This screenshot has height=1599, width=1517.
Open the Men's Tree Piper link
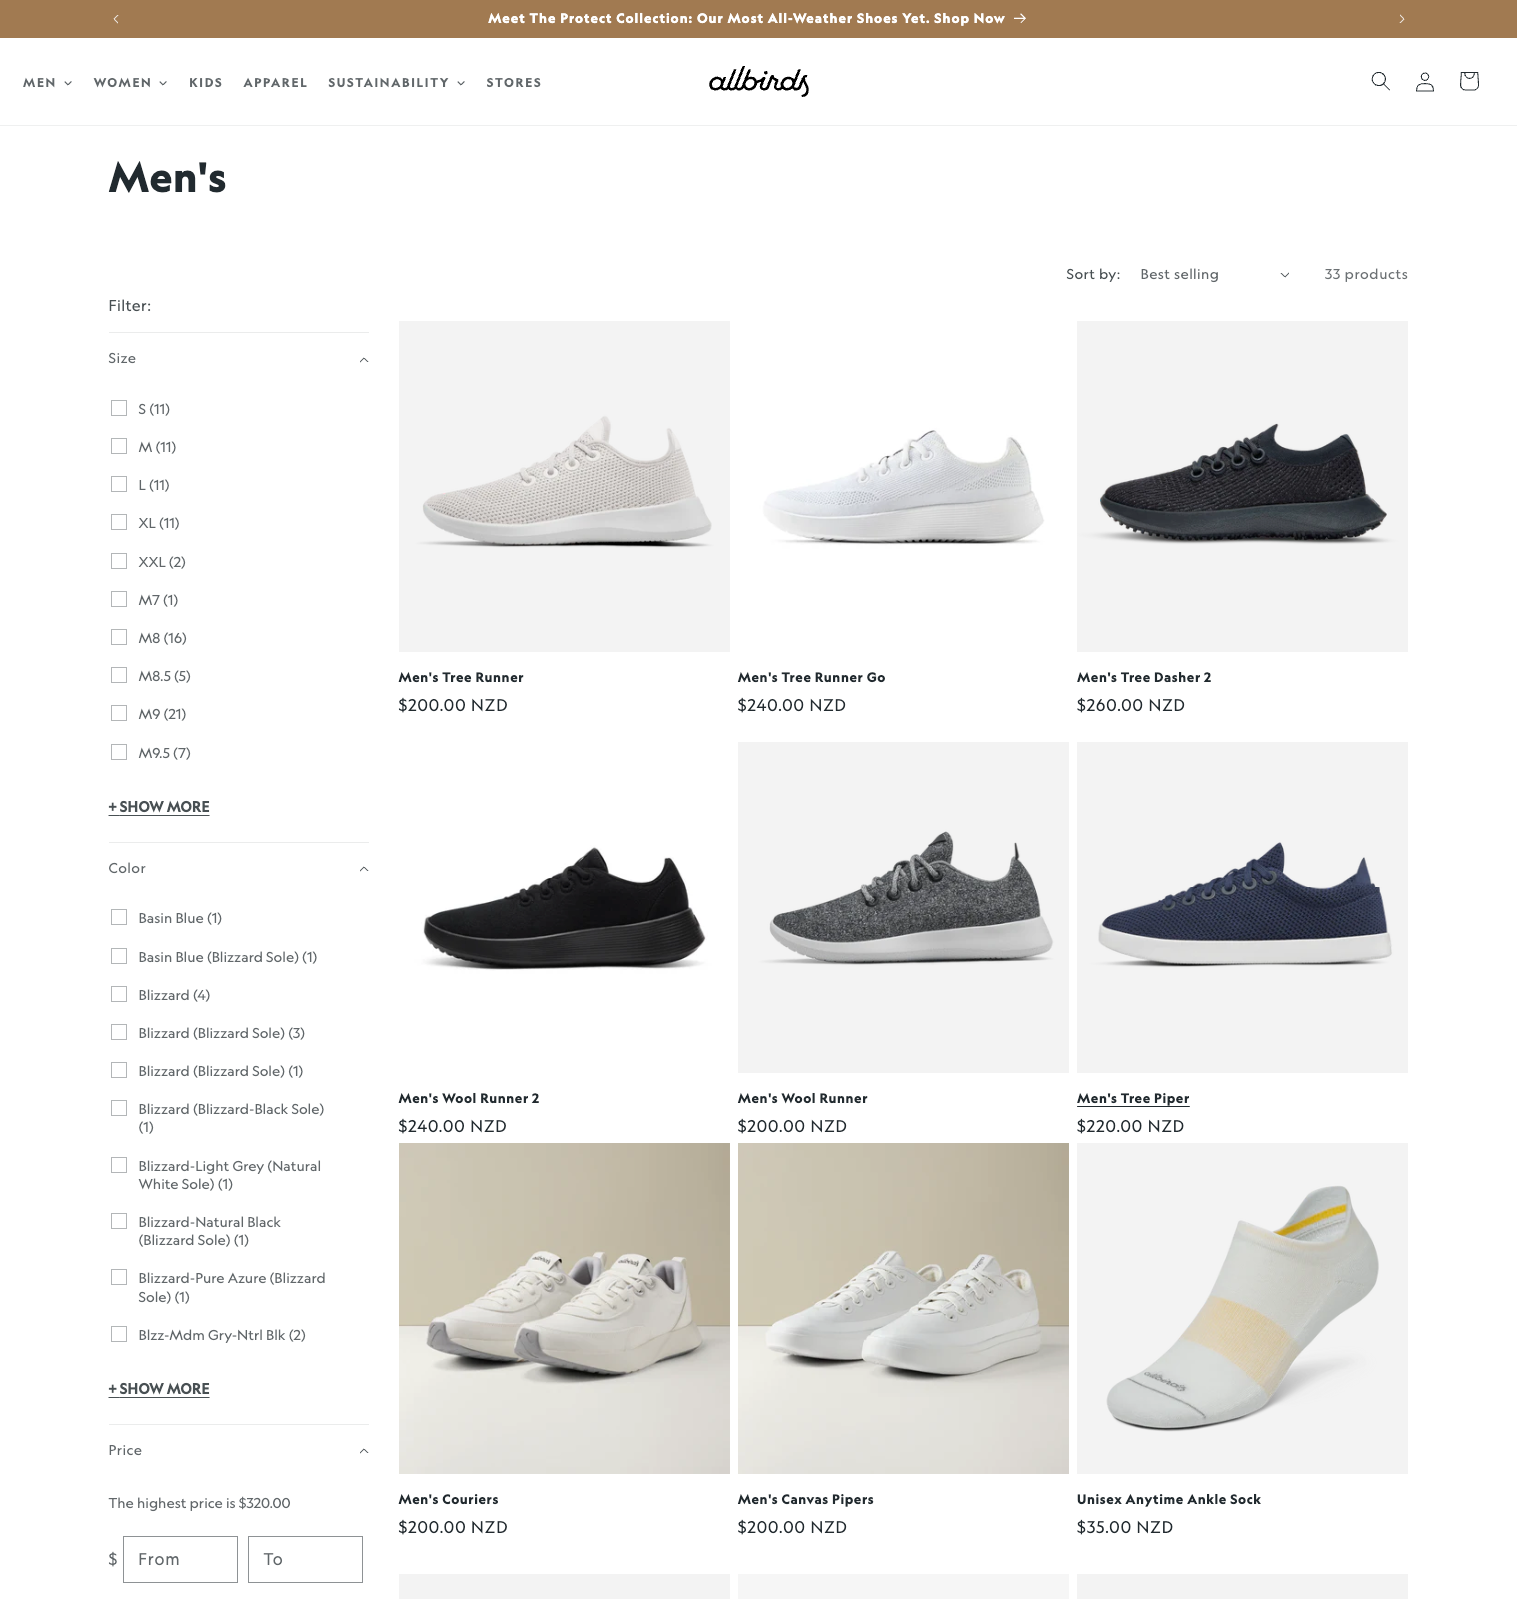click(1132, 1098)
